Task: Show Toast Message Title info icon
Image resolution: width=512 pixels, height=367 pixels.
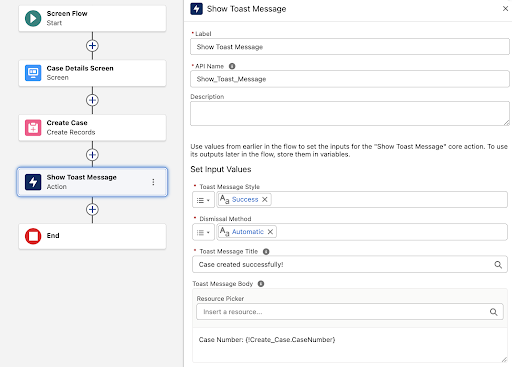Action: pos(266,251)
